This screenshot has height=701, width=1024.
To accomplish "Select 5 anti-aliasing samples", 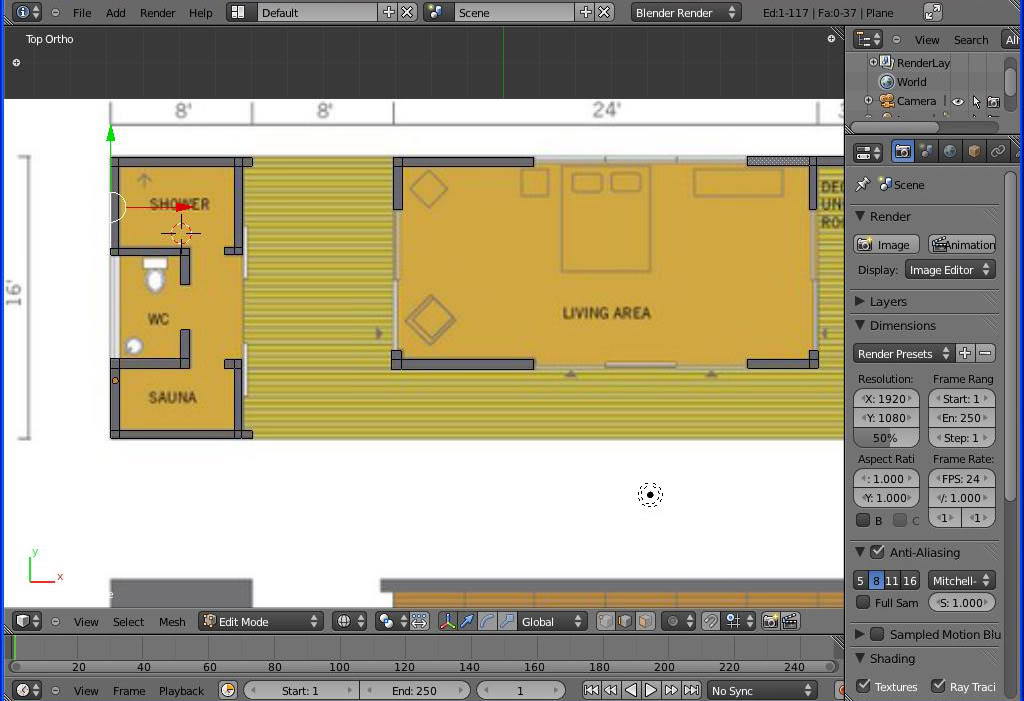I will [x=860, y=580].
